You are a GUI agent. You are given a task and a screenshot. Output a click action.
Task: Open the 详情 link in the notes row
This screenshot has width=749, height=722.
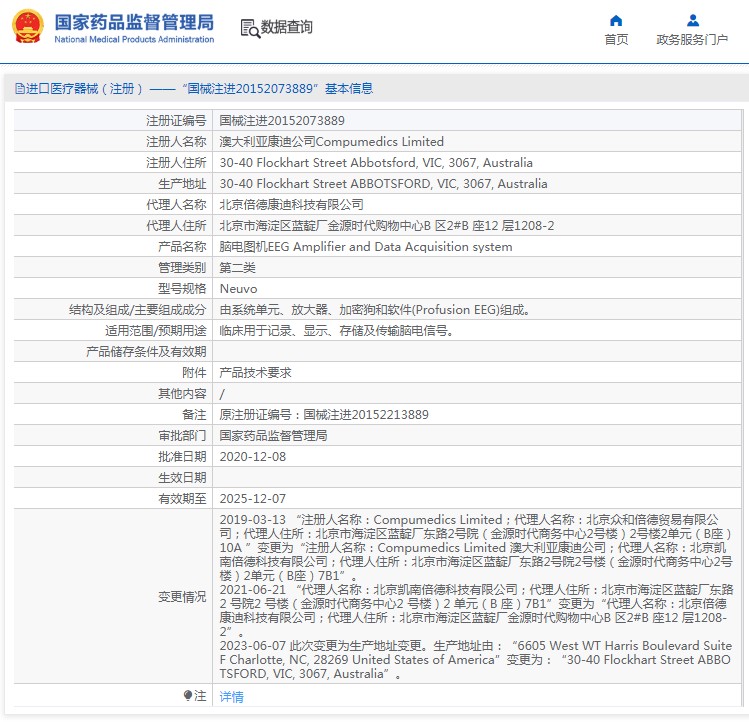(x=231, y=697)
